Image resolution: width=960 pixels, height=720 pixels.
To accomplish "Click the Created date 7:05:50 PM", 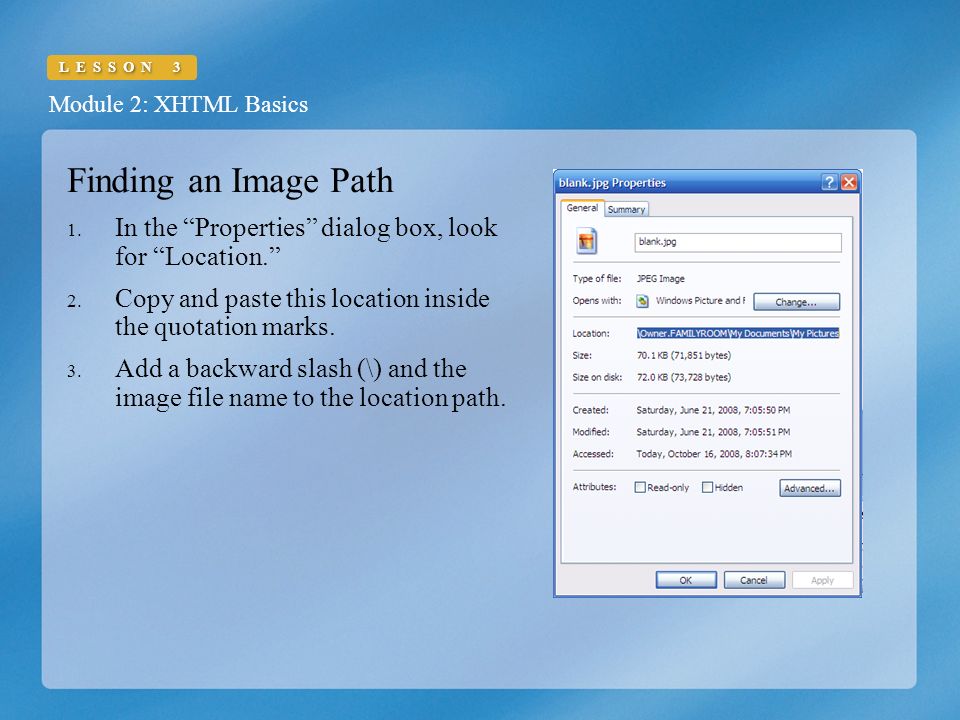I will pyautogui.click(x=713, y=410).
